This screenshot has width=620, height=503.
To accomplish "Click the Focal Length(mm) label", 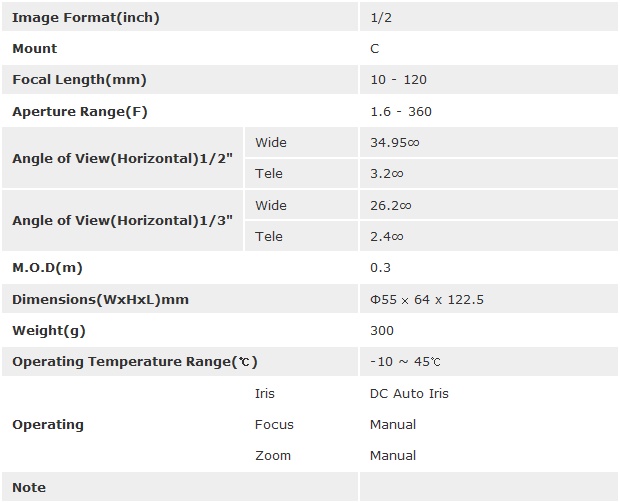I will 79,80.
